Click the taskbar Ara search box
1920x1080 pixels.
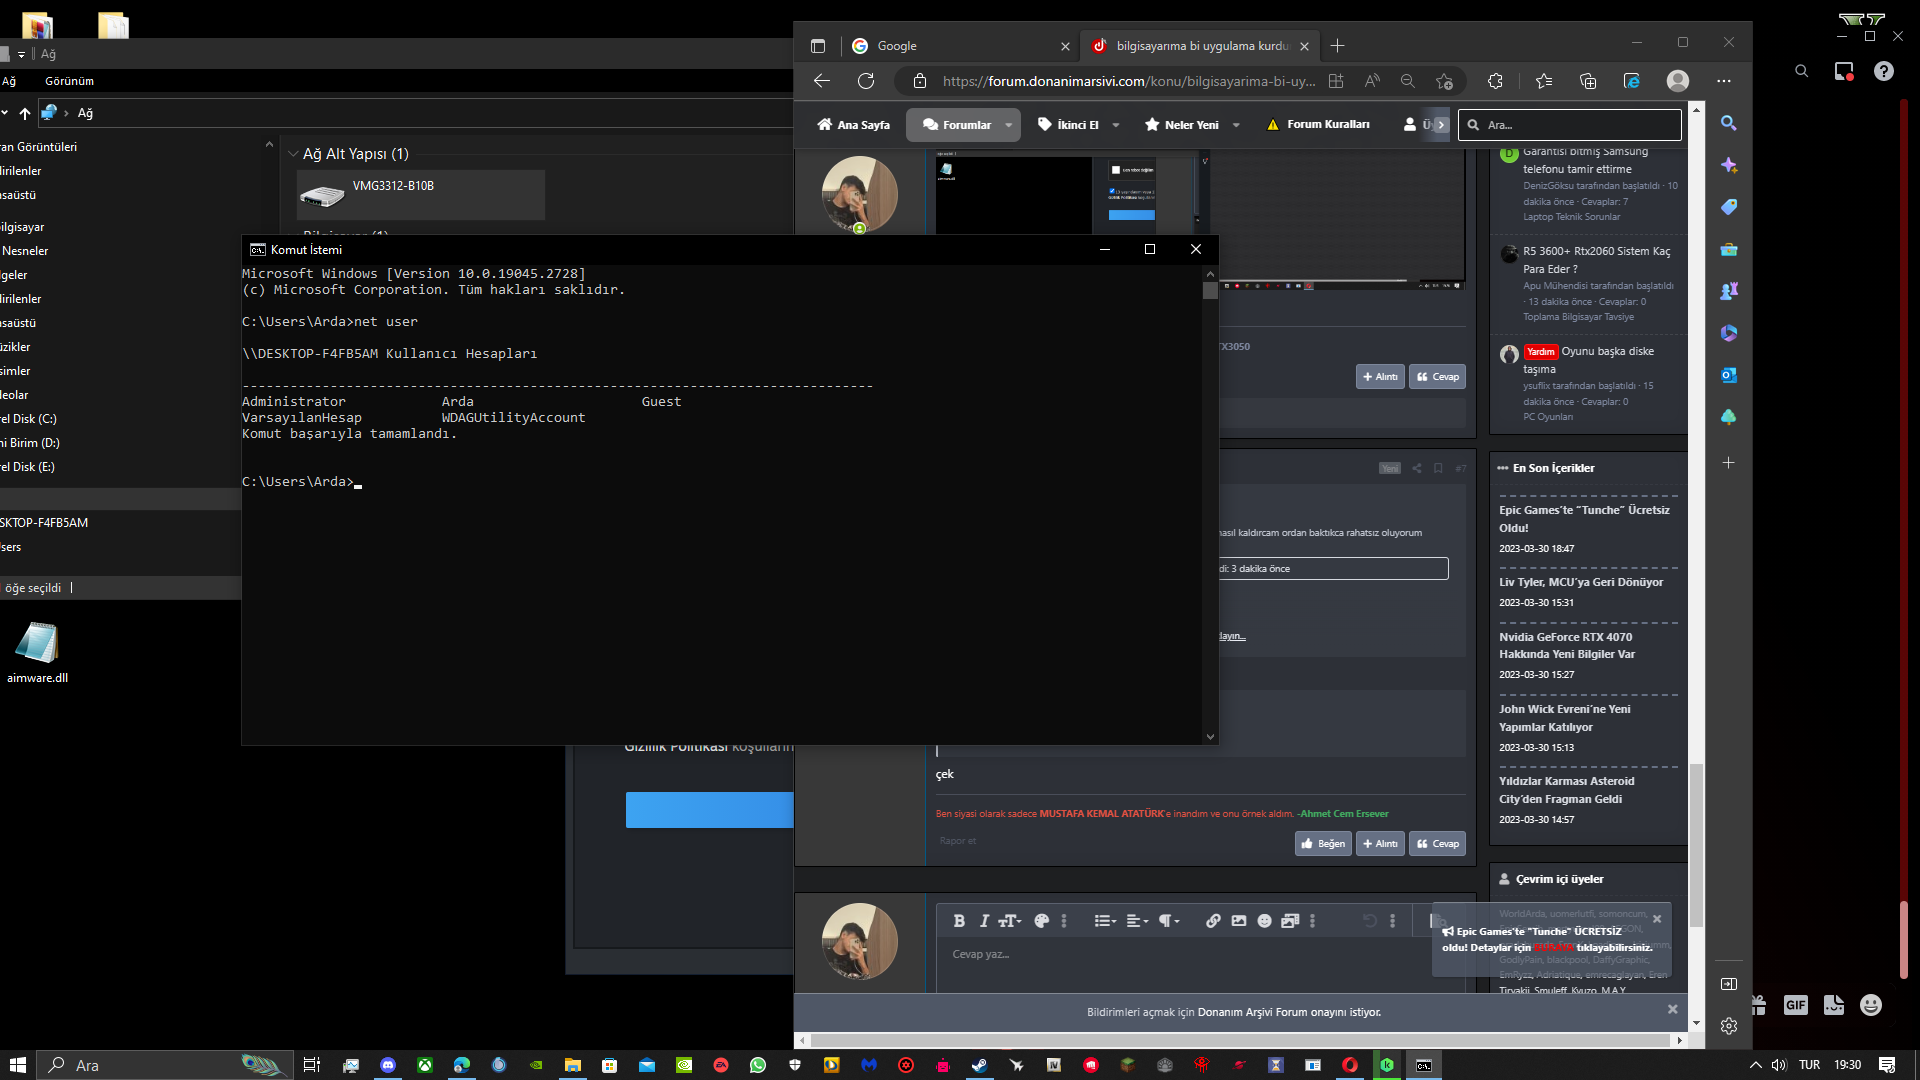pyautogui.click(x=165, y=1065)
